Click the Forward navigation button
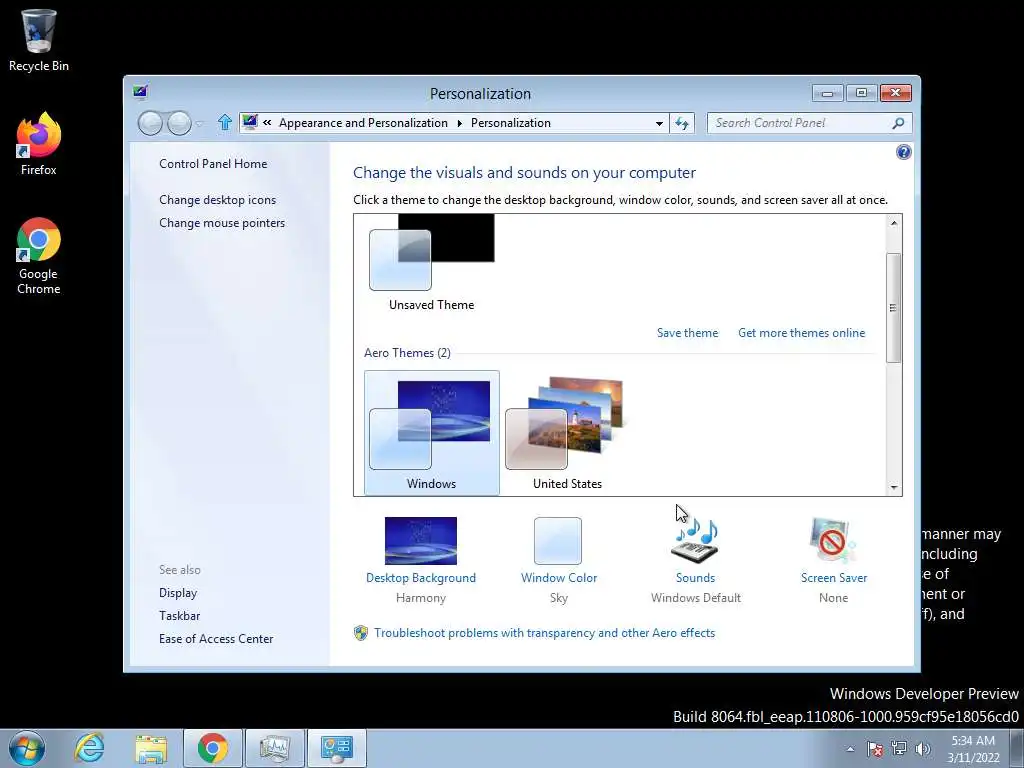 tap(180, 123)
